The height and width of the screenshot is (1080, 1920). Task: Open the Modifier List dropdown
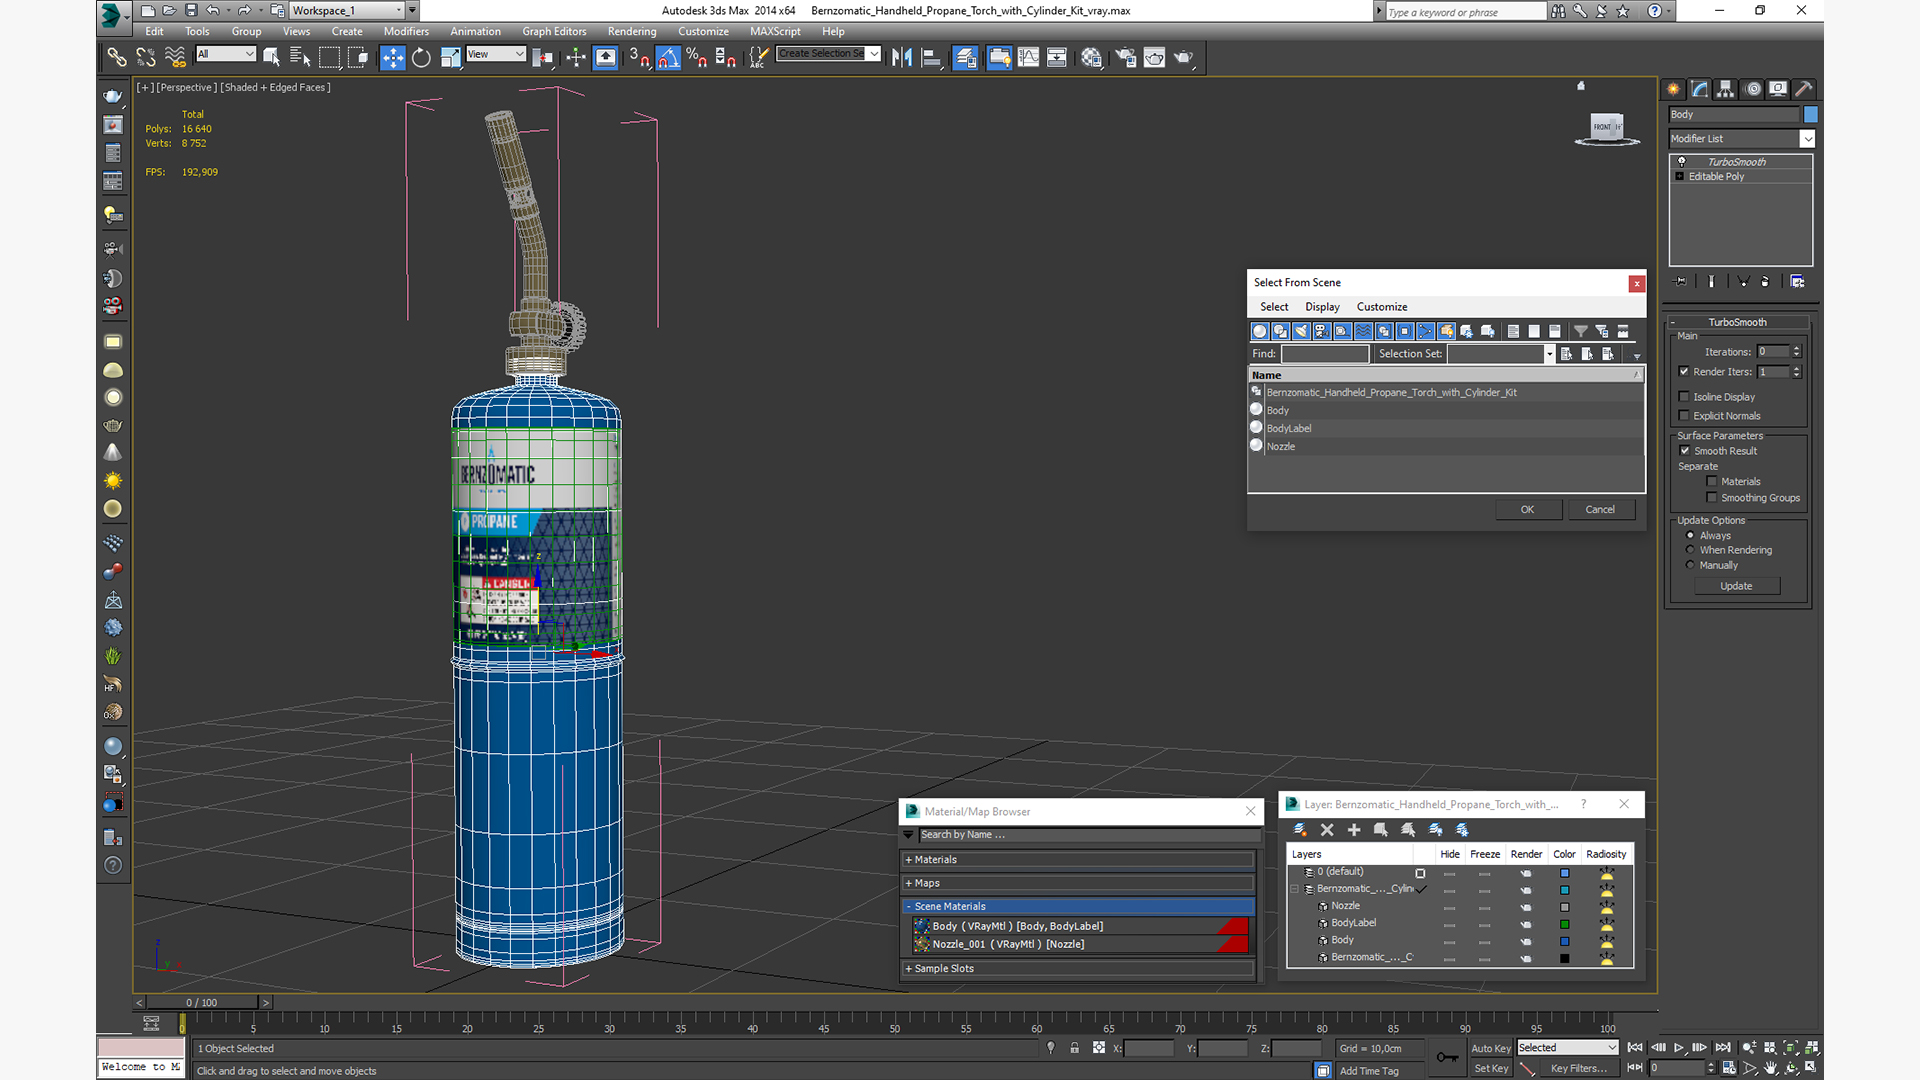(x=1741, y=139)
